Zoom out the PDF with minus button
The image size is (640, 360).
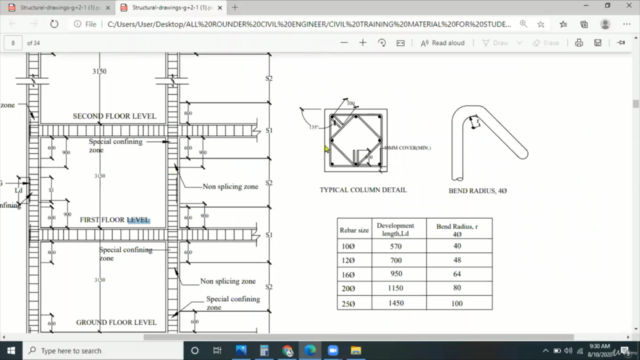coord(344,43)
